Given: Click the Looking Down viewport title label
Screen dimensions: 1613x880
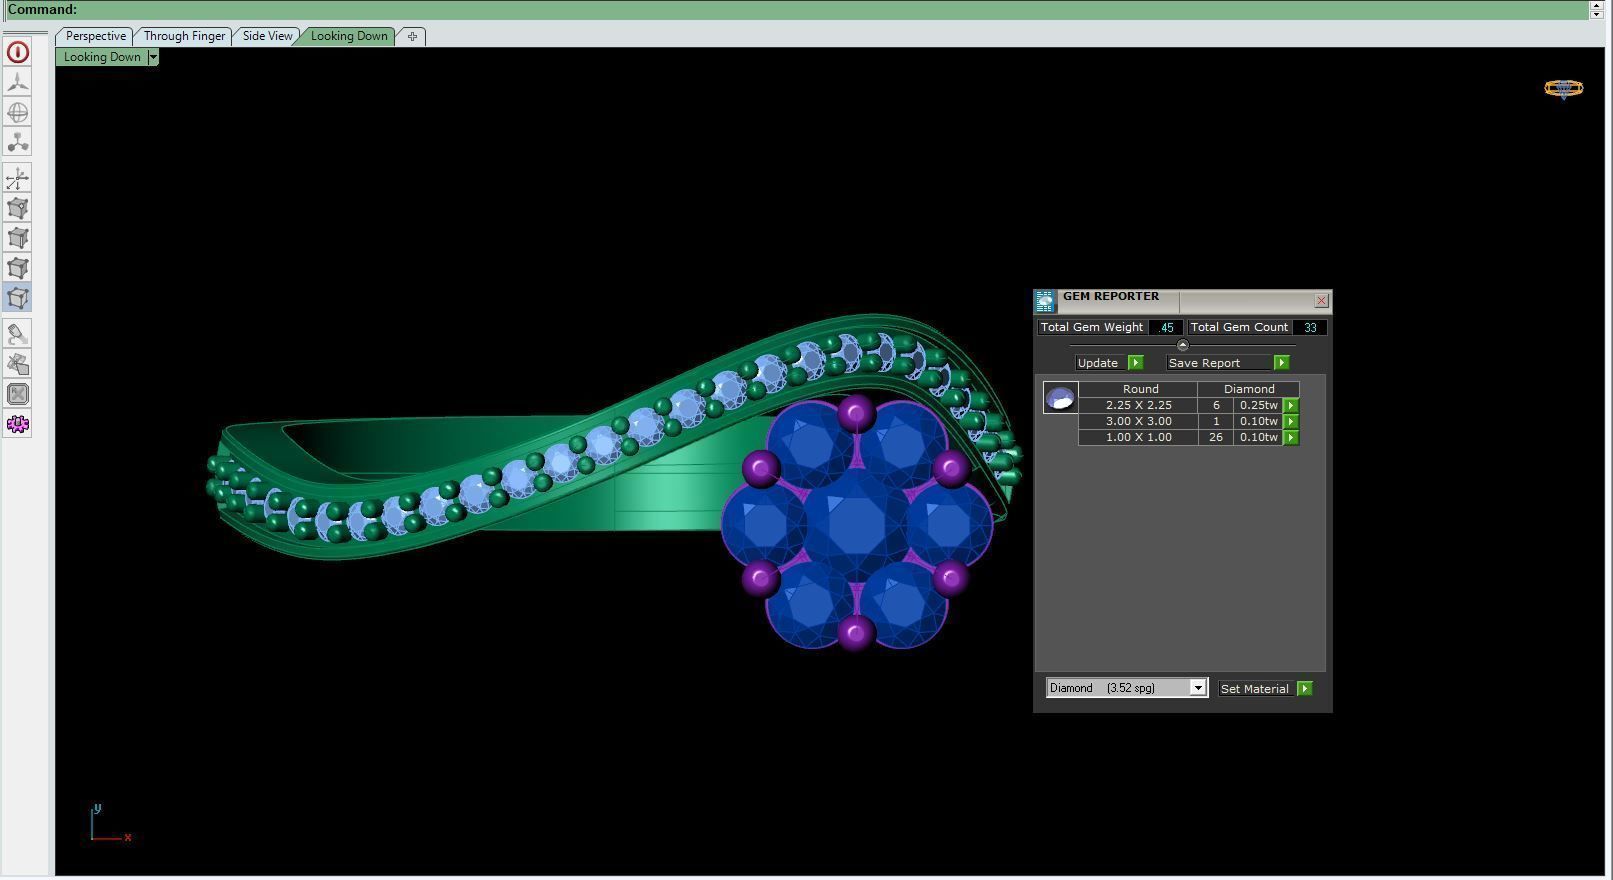Looking at the screenshot, I should pos(102,57).
